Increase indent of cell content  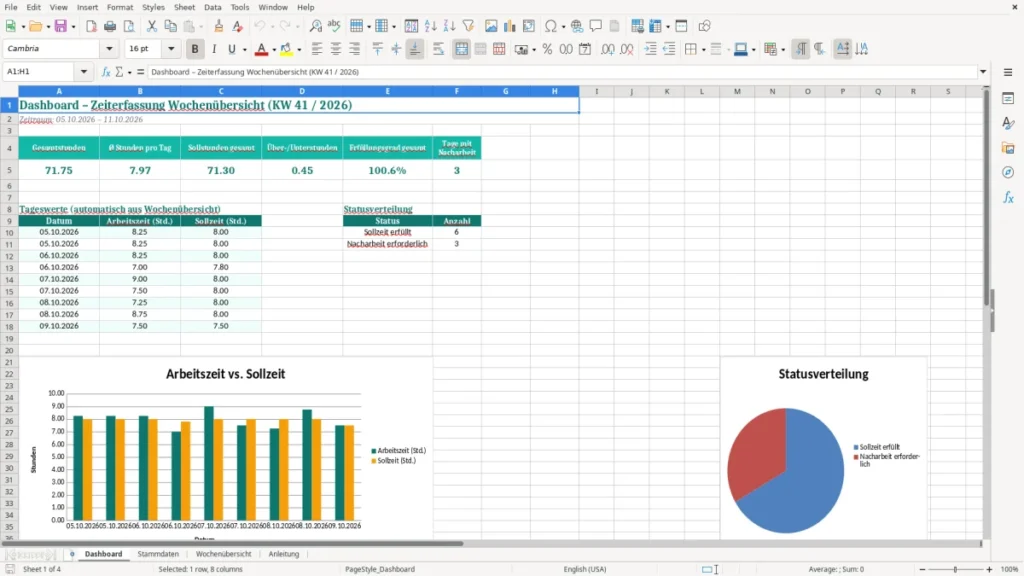pyautogui.click(x=650, y=49)
